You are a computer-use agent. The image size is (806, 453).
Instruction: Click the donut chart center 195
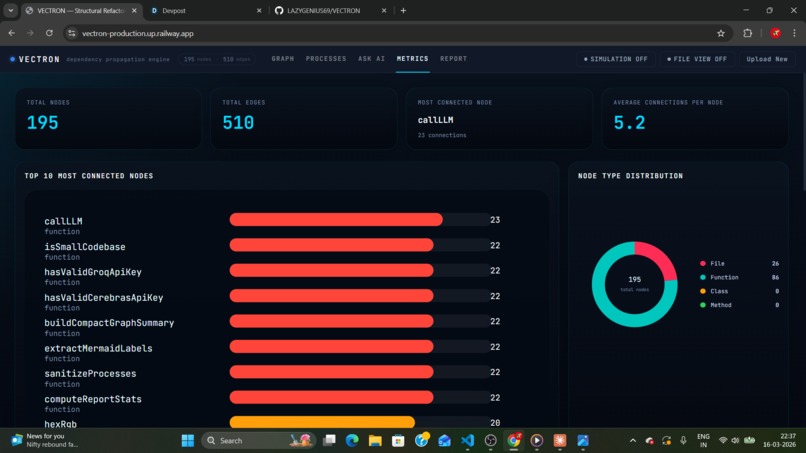pyautogui.click(x=634, y=280)
